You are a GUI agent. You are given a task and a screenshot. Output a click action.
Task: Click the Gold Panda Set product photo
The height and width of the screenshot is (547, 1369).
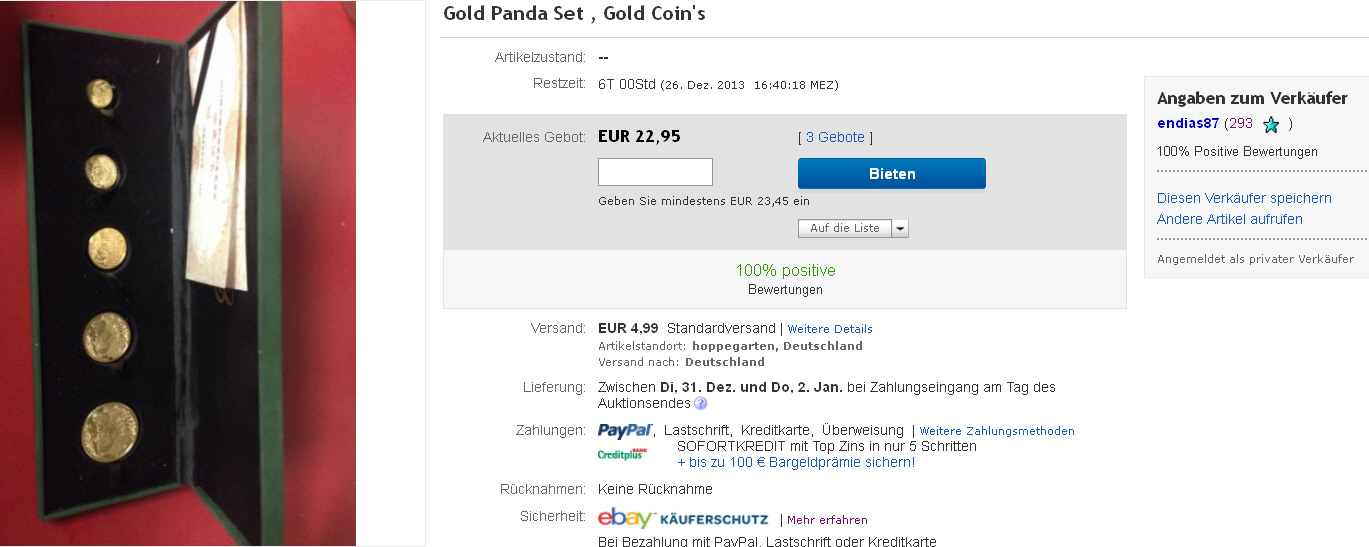pos(178,273)
